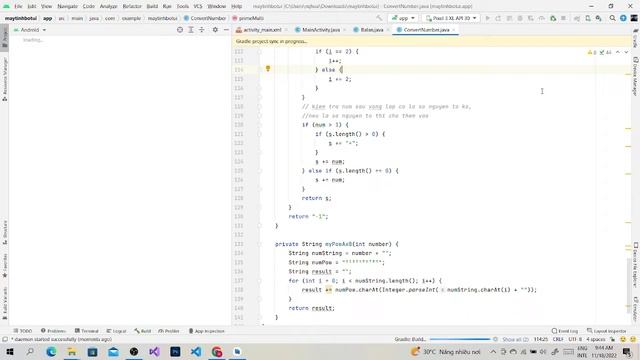
Task: Open the Tools menu
Action: point(182,6)
